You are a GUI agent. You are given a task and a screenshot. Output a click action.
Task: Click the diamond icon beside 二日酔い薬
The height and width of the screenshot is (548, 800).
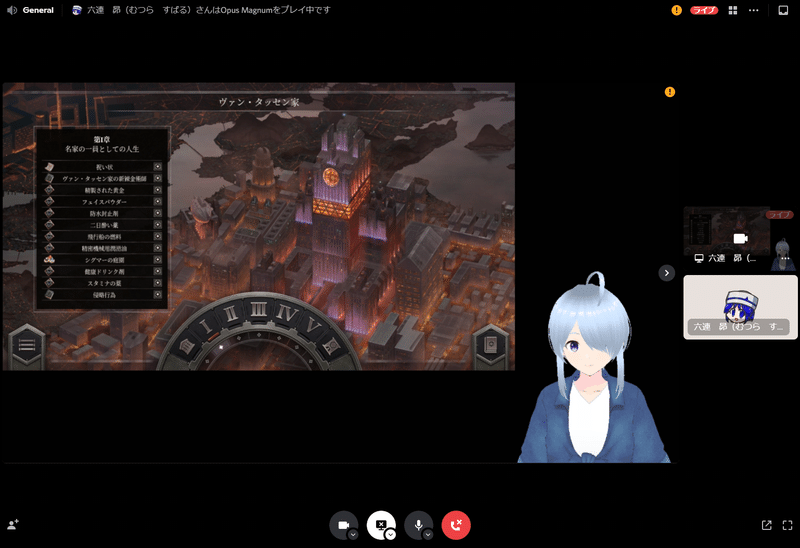click(x=49, y=225)
